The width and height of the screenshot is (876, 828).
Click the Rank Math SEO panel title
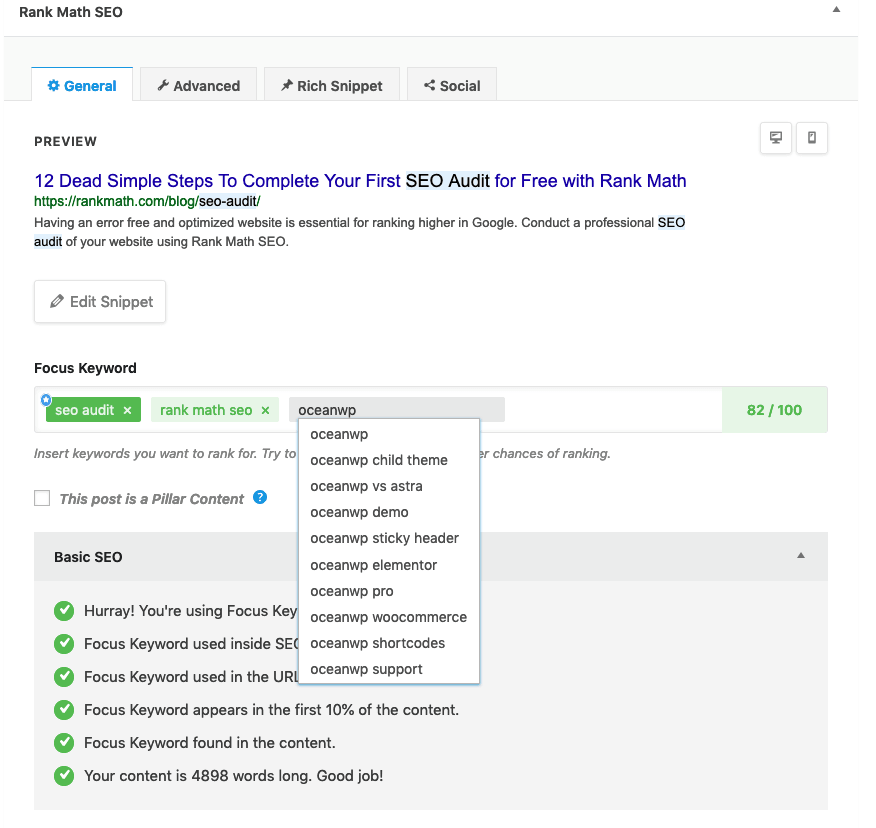pyautogui.click(x=71, y=12)
